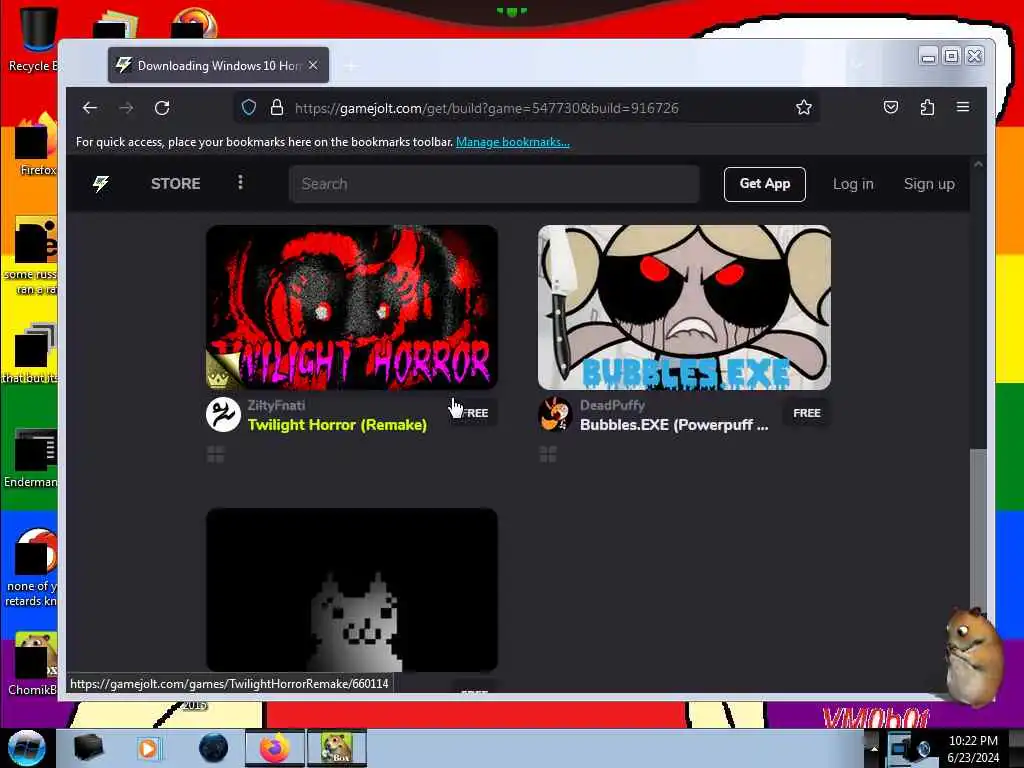This screenshot has height=768, width=1024.
Task: Click the Windows platform icon under Twilight Horror
Action: point(216,454)
